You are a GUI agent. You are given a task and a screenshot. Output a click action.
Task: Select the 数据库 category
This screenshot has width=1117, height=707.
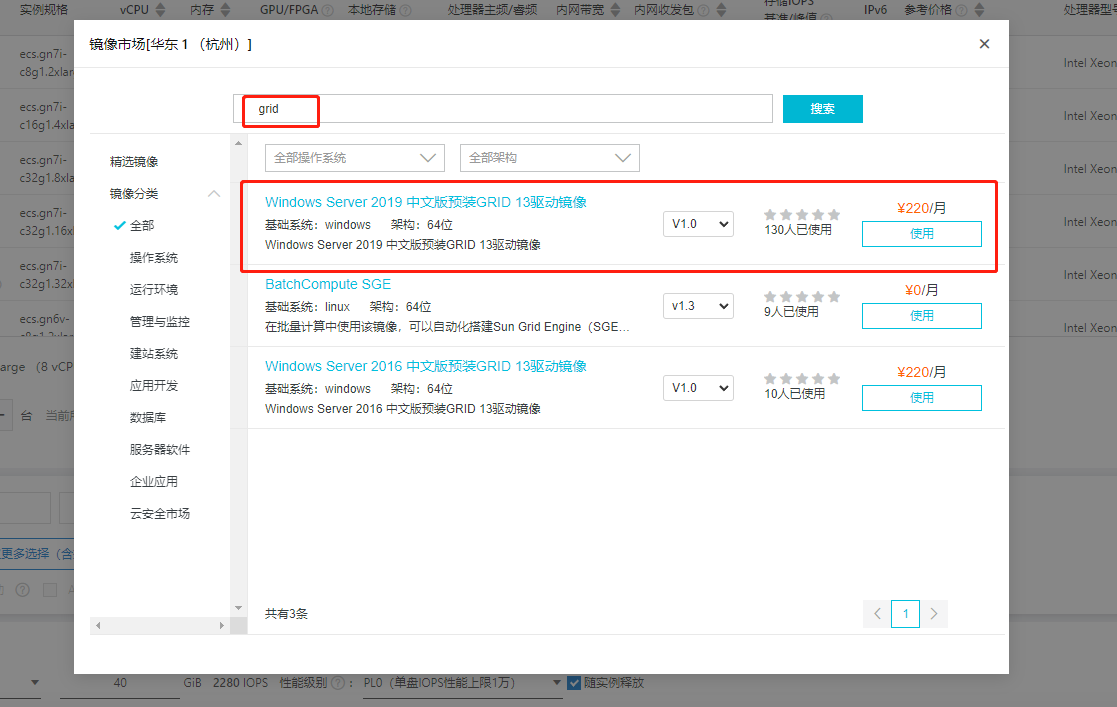tap(147, 418)
